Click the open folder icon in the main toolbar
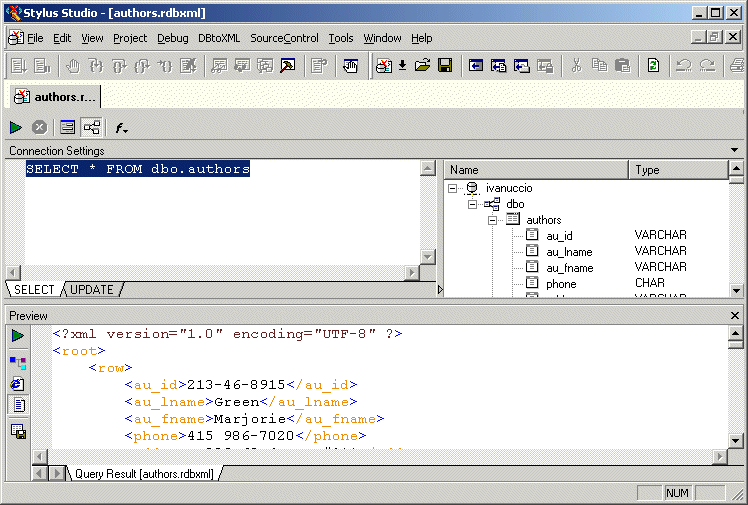This screenshot has height=505, width=748. click(422, 66)
